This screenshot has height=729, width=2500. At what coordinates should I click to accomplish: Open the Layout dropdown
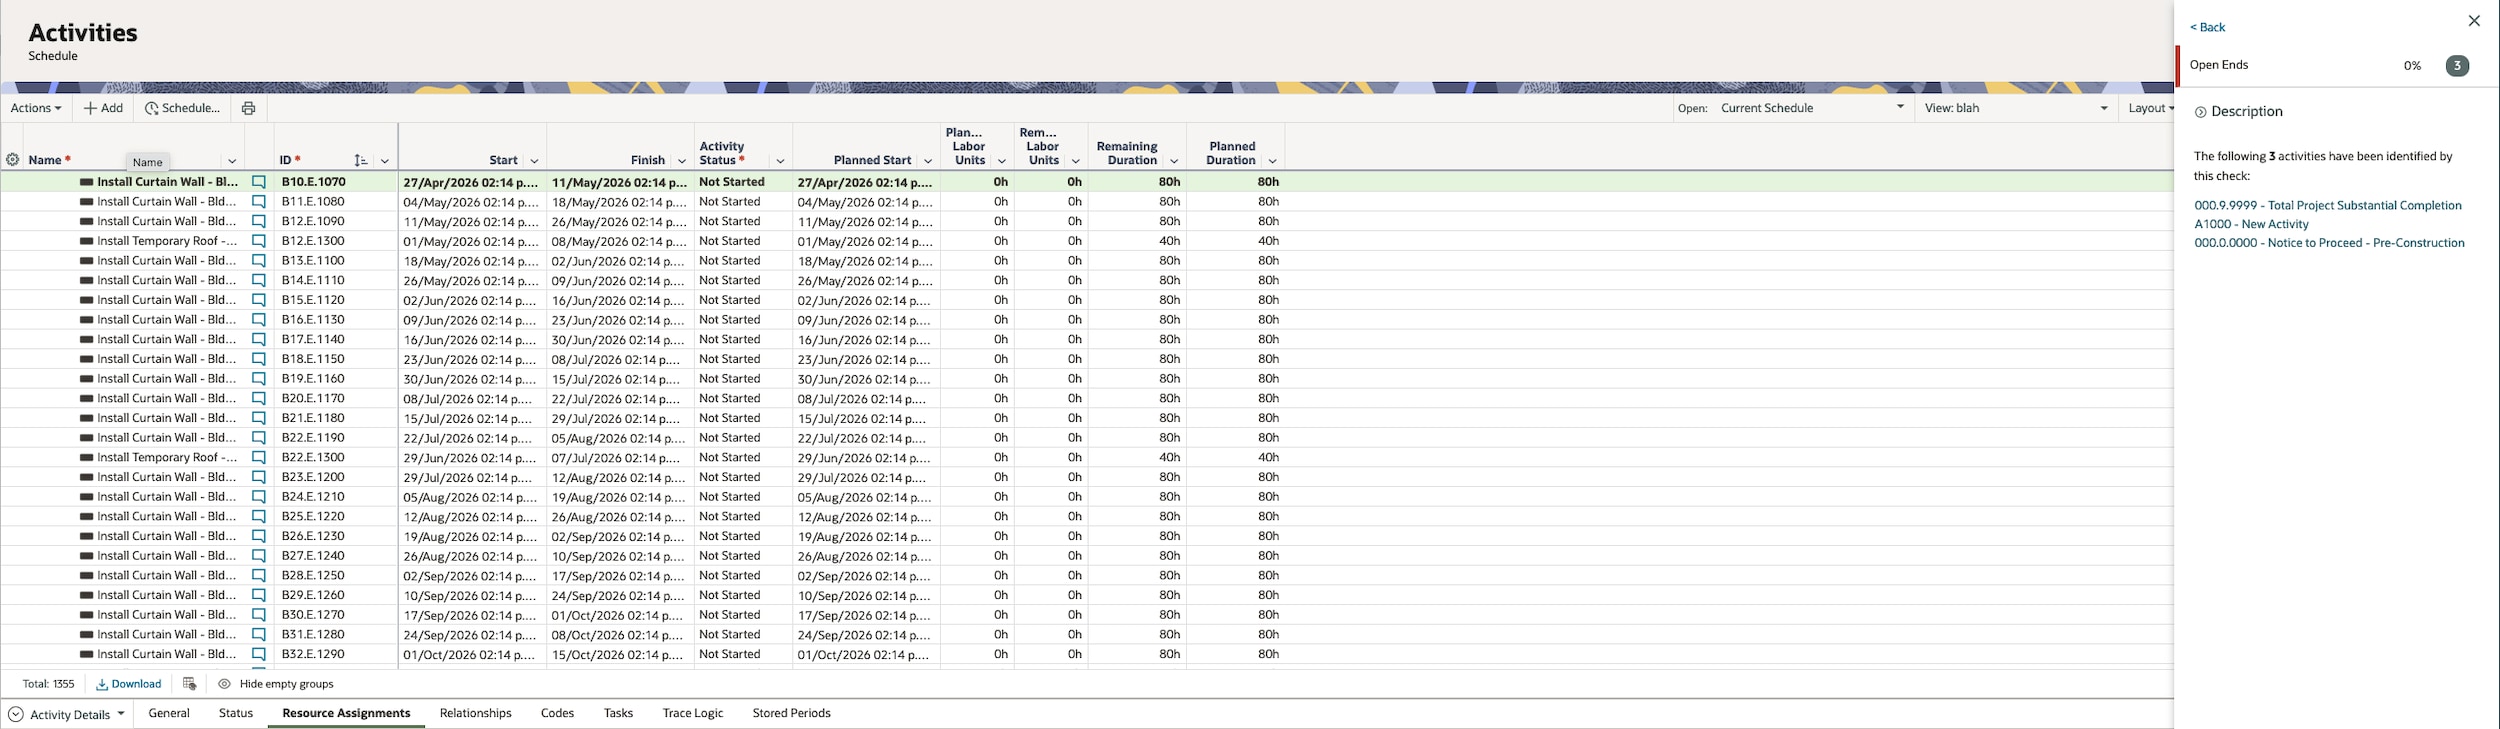[x=2151, y=108]
